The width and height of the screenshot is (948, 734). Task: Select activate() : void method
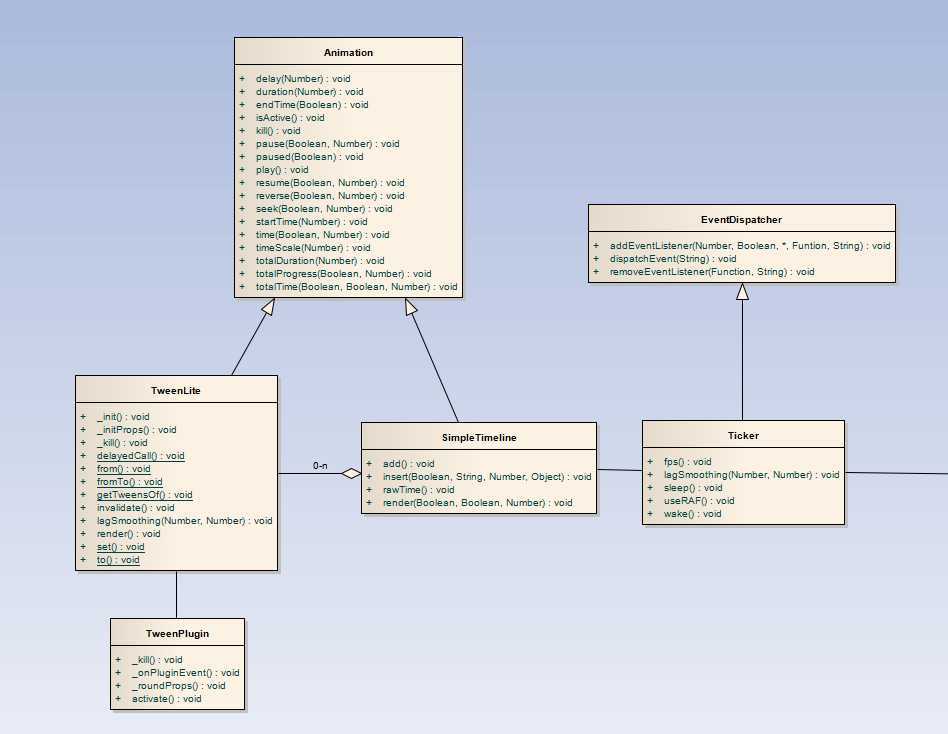tap(167, 699)
